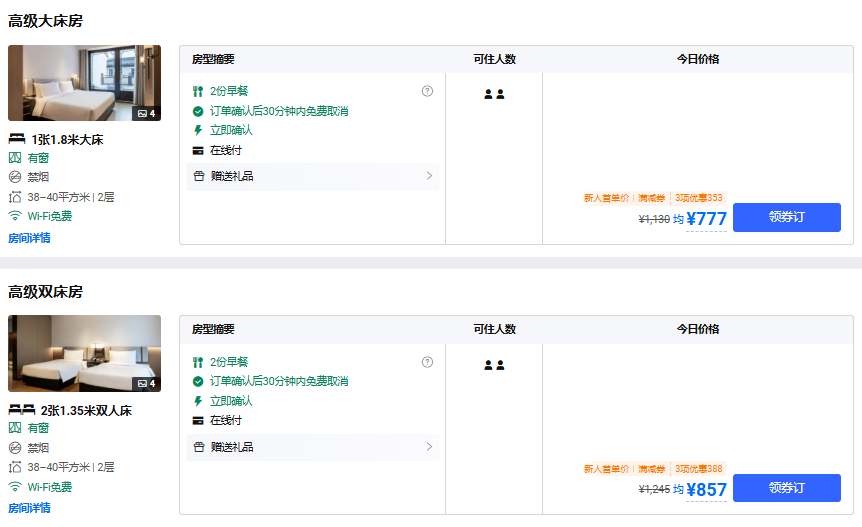Viewport: 862px width, 527px height.
Task: Click the room area icon for 高级双床房
Action: [15, 467]
